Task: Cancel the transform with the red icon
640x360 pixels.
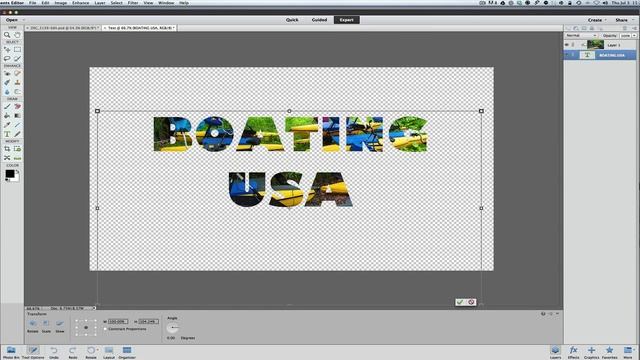Action: pos(471,302)
